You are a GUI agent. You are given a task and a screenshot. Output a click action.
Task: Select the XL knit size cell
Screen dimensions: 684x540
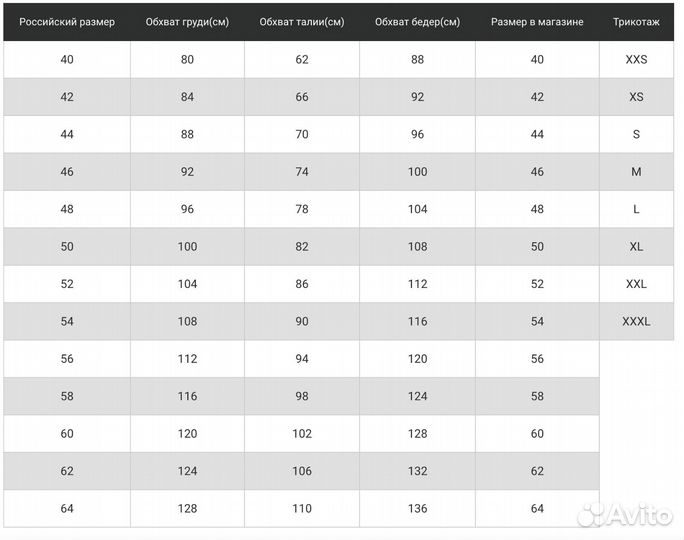click(636, 247)
